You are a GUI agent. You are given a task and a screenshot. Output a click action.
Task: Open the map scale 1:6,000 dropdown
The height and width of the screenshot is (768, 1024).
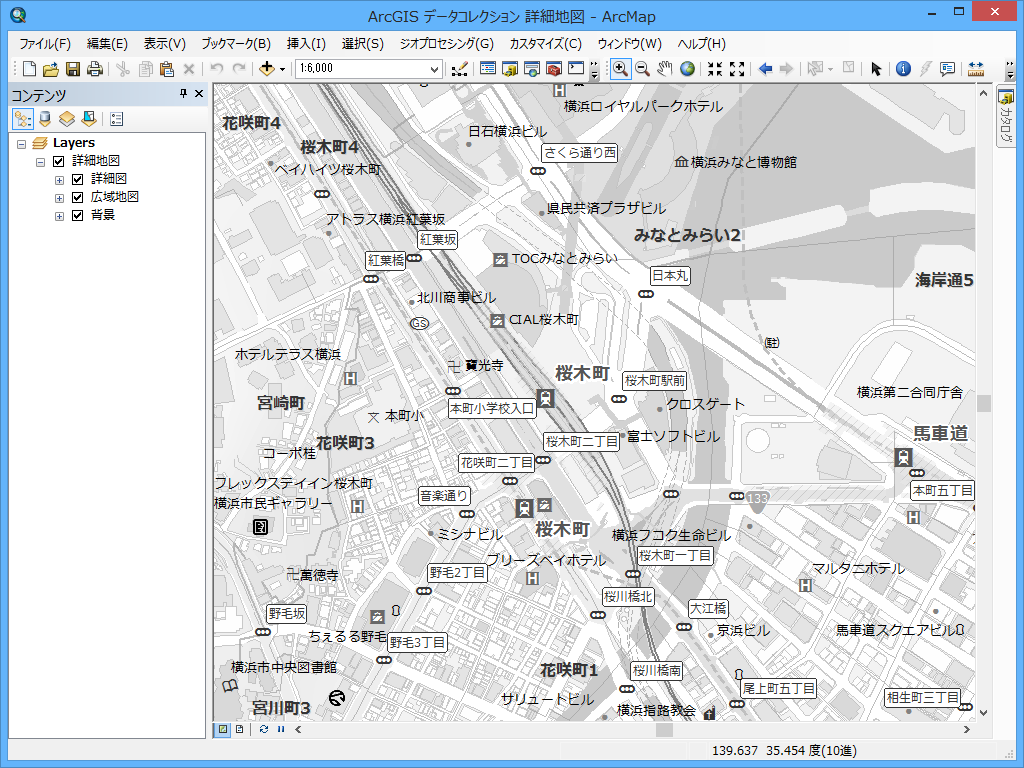(x=434, y=69)
